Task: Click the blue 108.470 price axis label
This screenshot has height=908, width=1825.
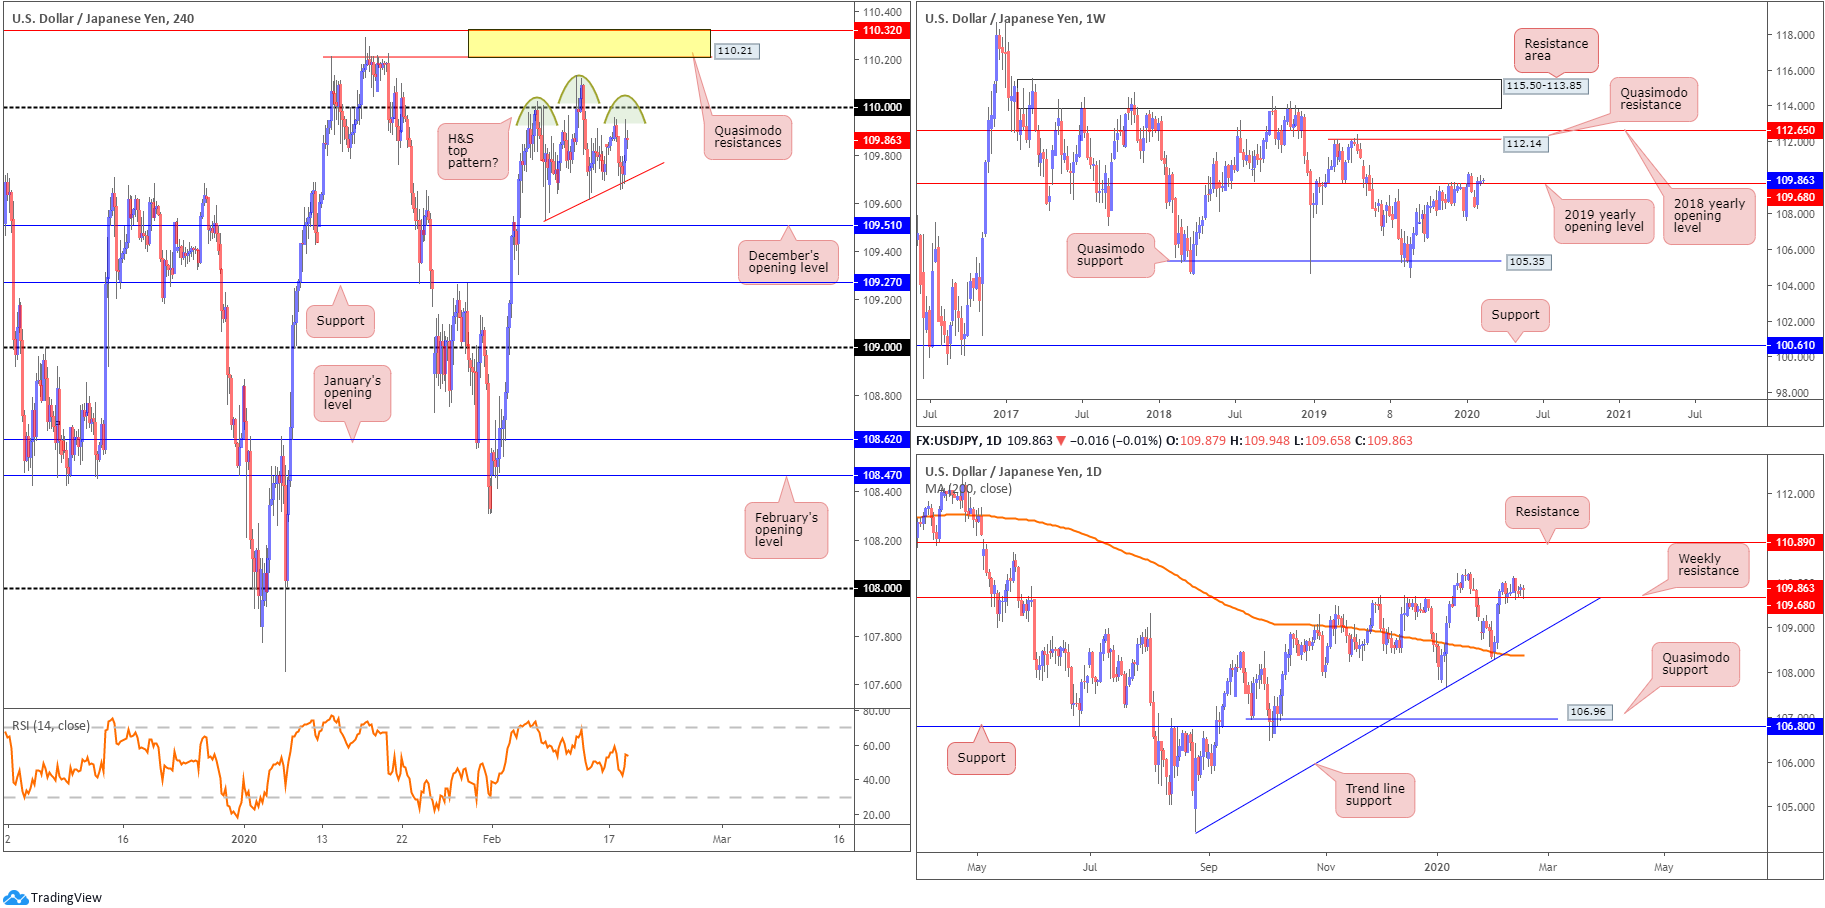Action: tap(882, 475)
